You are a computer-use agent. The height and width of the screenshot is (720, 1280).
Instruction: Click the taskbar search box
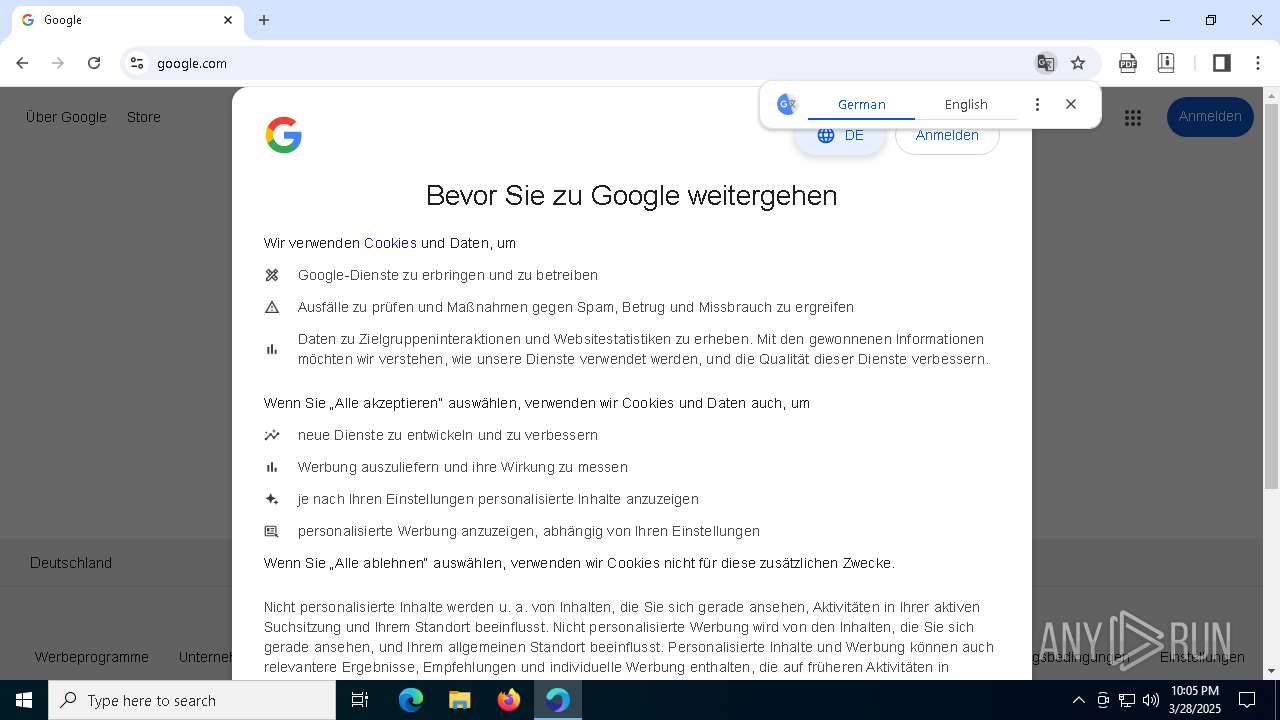click(x=192, y=700)
